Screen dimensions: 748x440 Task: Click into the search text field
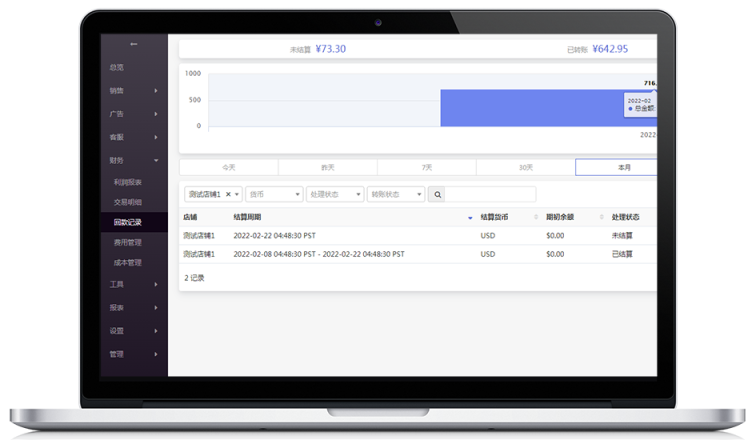coord(491,194)
